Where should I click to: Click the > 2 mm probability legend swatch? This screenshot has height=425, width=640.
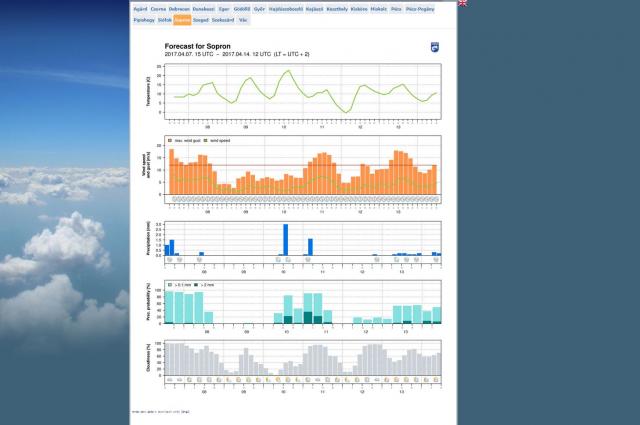point(196,285)
